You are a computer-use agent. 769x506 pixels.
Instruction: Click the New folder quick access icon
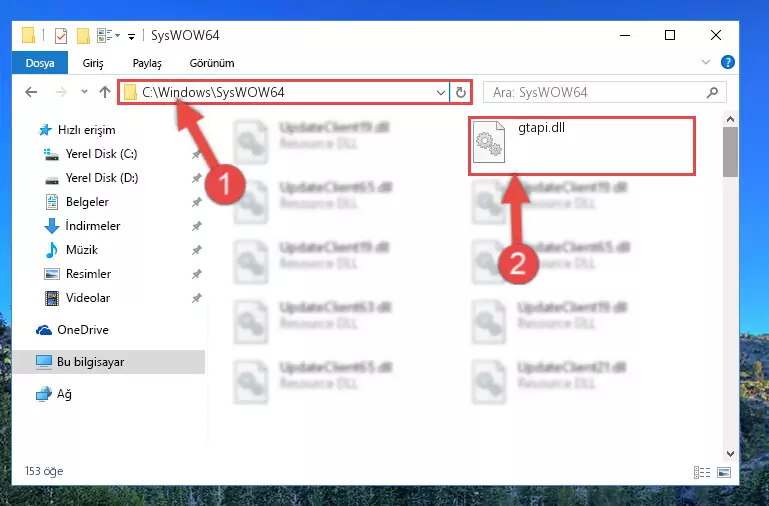[83, 36]
